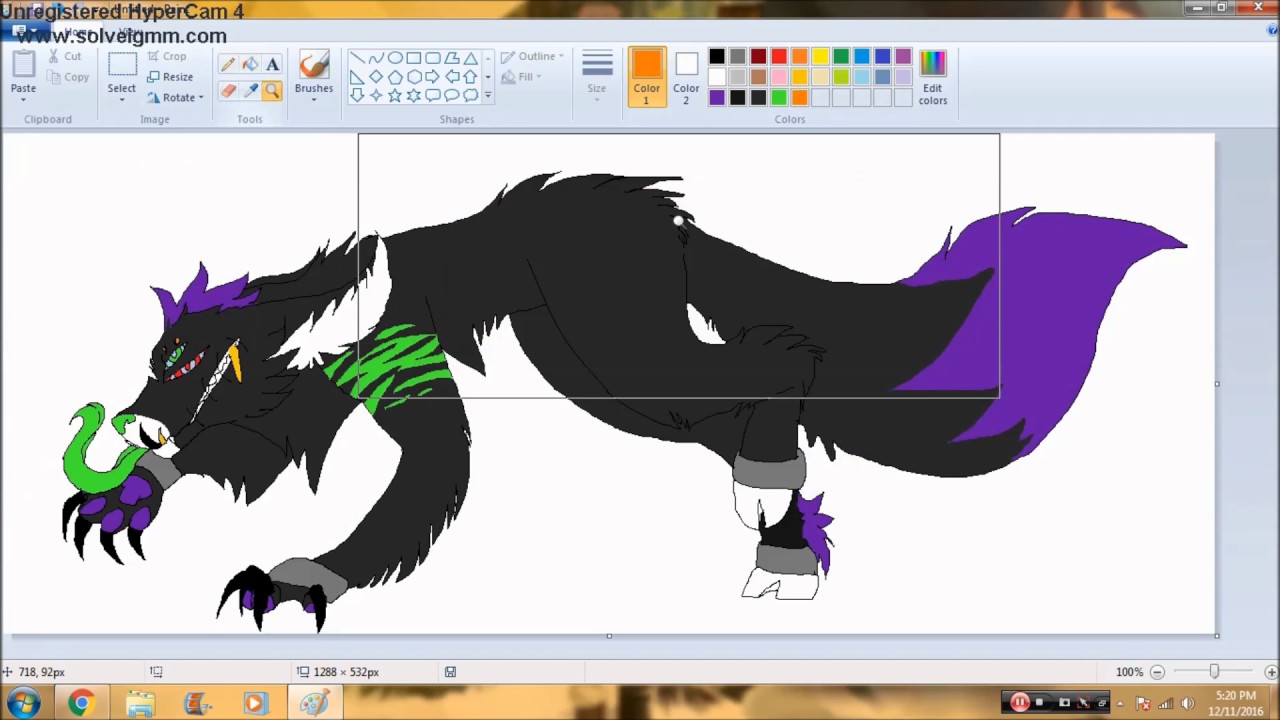Open the Rotate dropdown
1280x720 pixels.
tap(175, 97)
